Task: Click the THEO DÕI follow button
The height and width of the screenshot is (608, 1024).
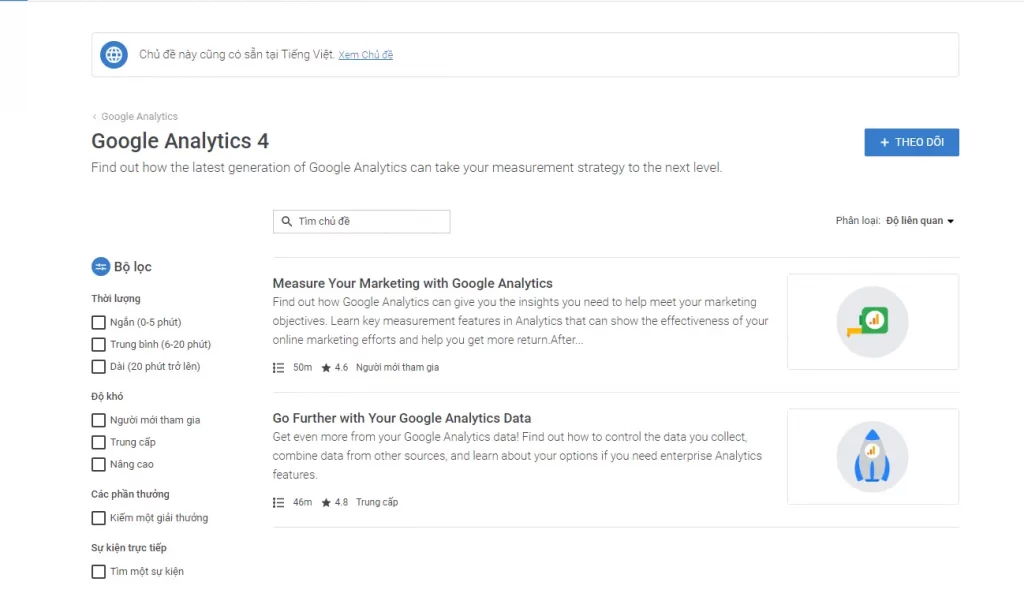Action: pyautogui.click(x=912, y=142)
